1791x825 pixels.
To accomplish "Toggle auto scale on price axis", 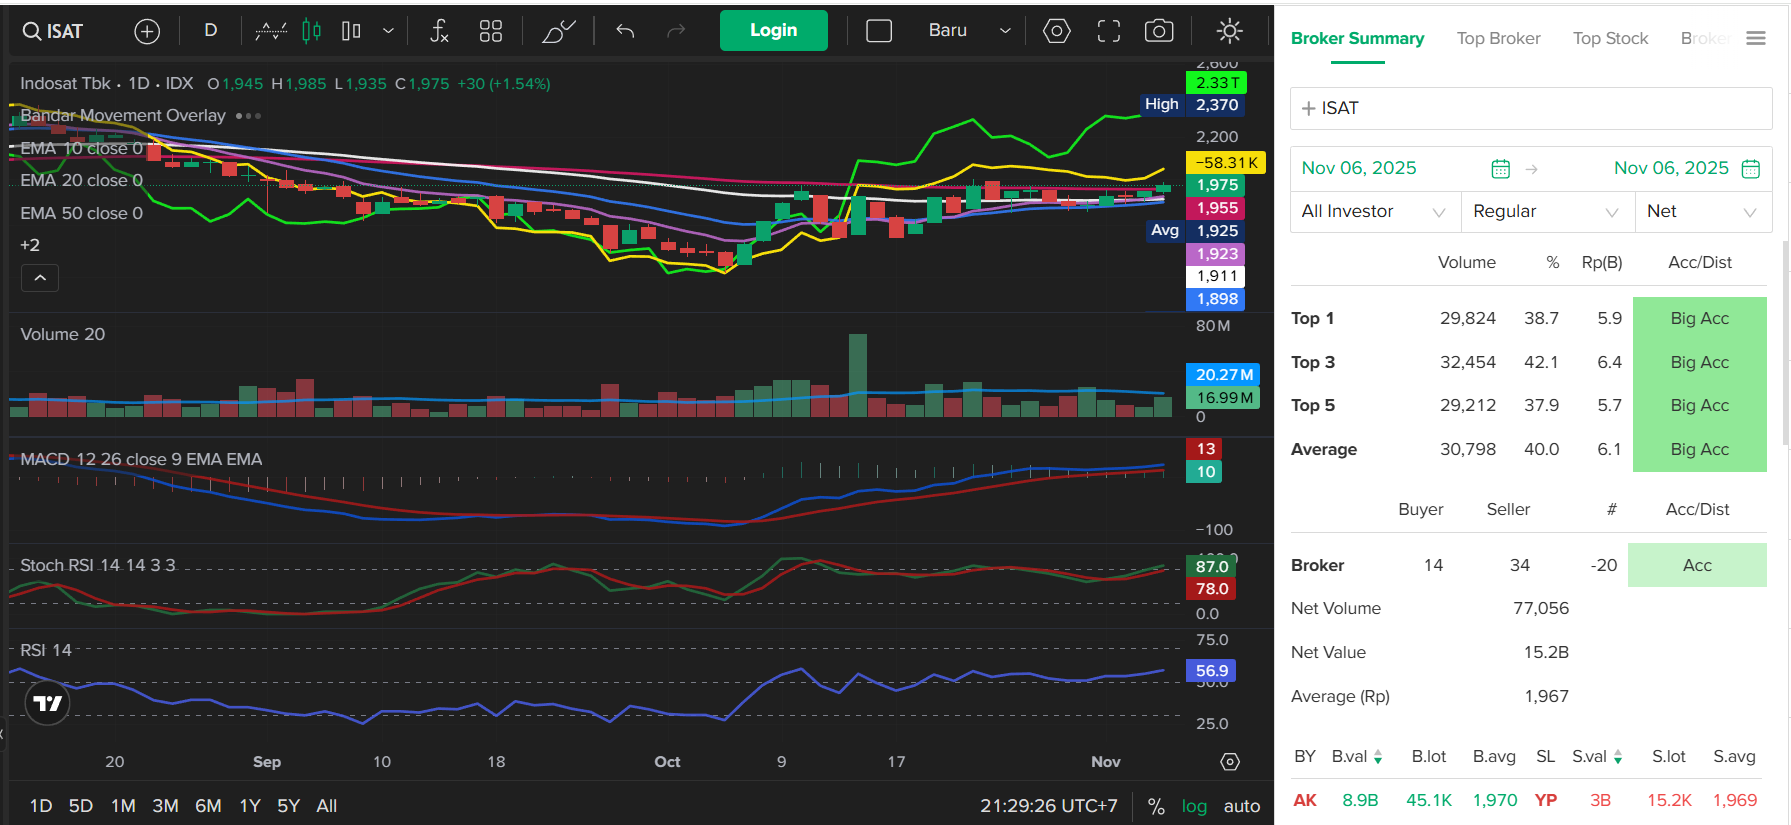I will (x=1241, y=806).
